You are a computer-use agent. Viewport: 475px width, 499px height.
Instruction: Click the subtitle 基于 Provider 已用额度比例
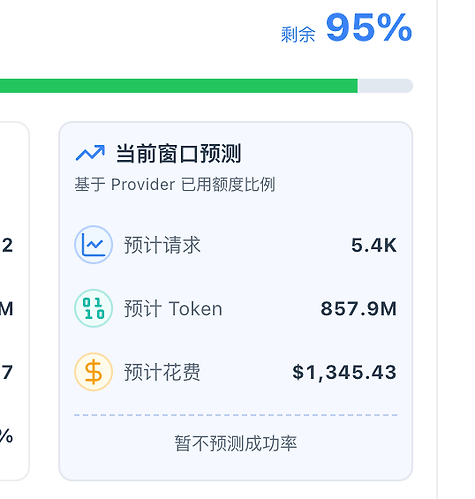[175, 184]
